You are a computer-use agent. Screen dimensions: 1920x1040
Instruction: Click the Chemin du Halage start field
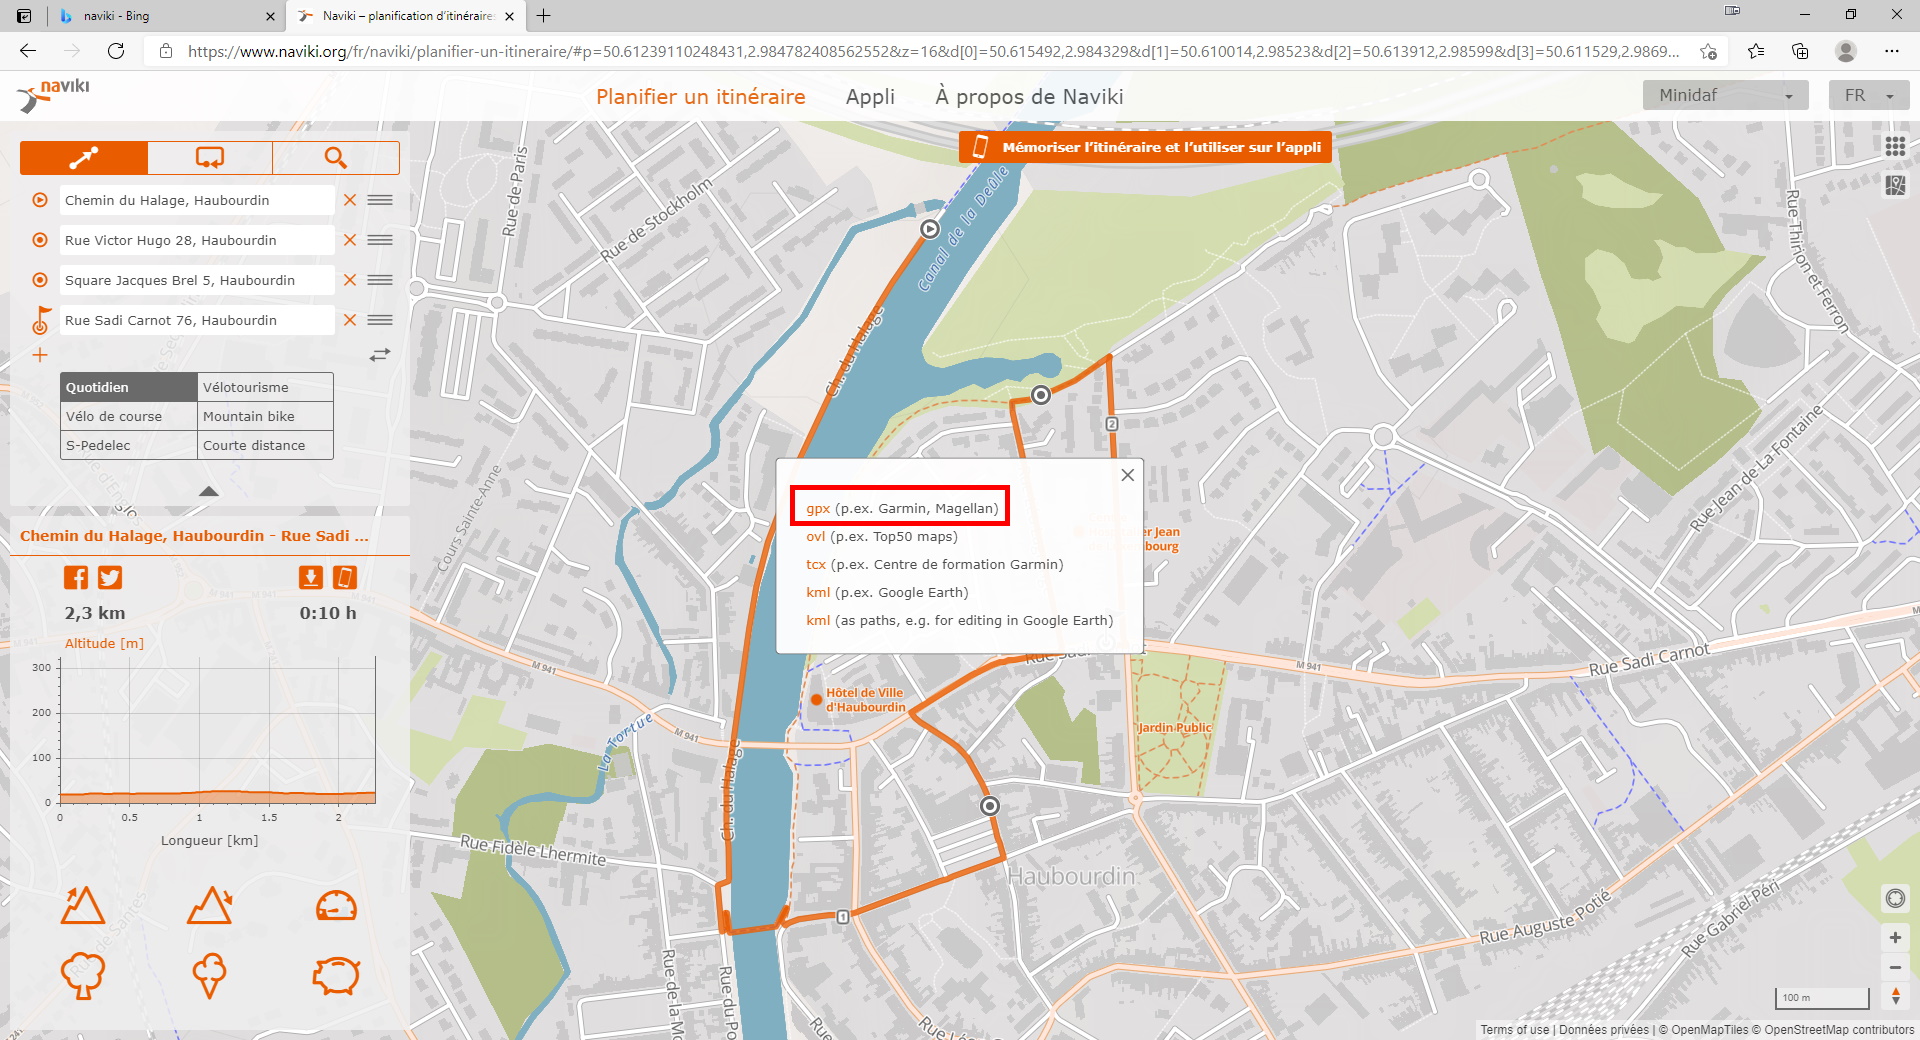196,200
